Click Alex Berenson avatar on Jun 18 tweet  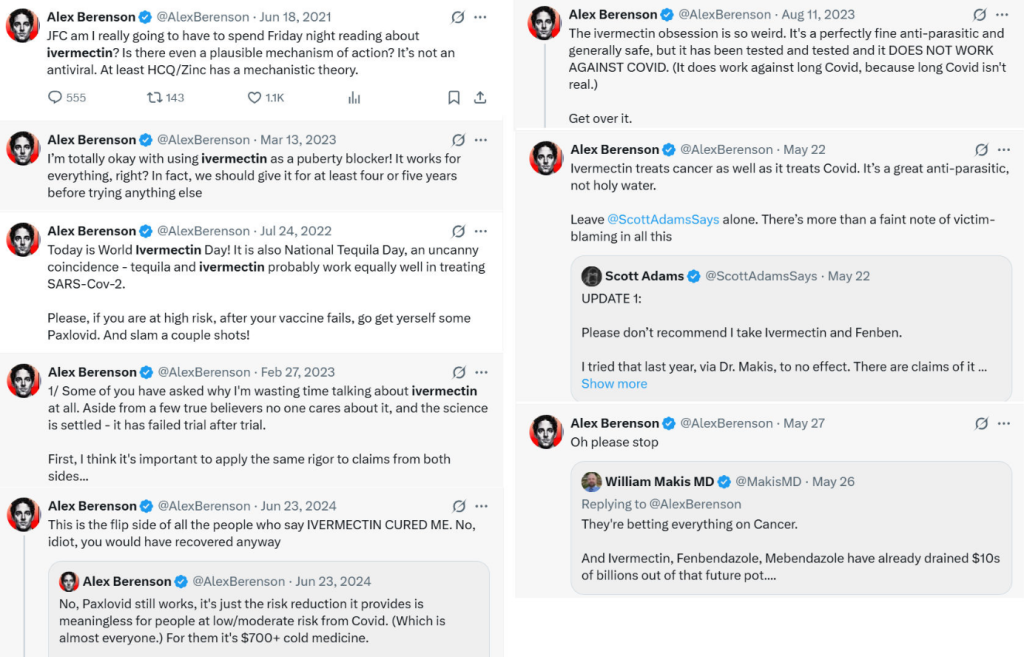click(x=23, y=25)
